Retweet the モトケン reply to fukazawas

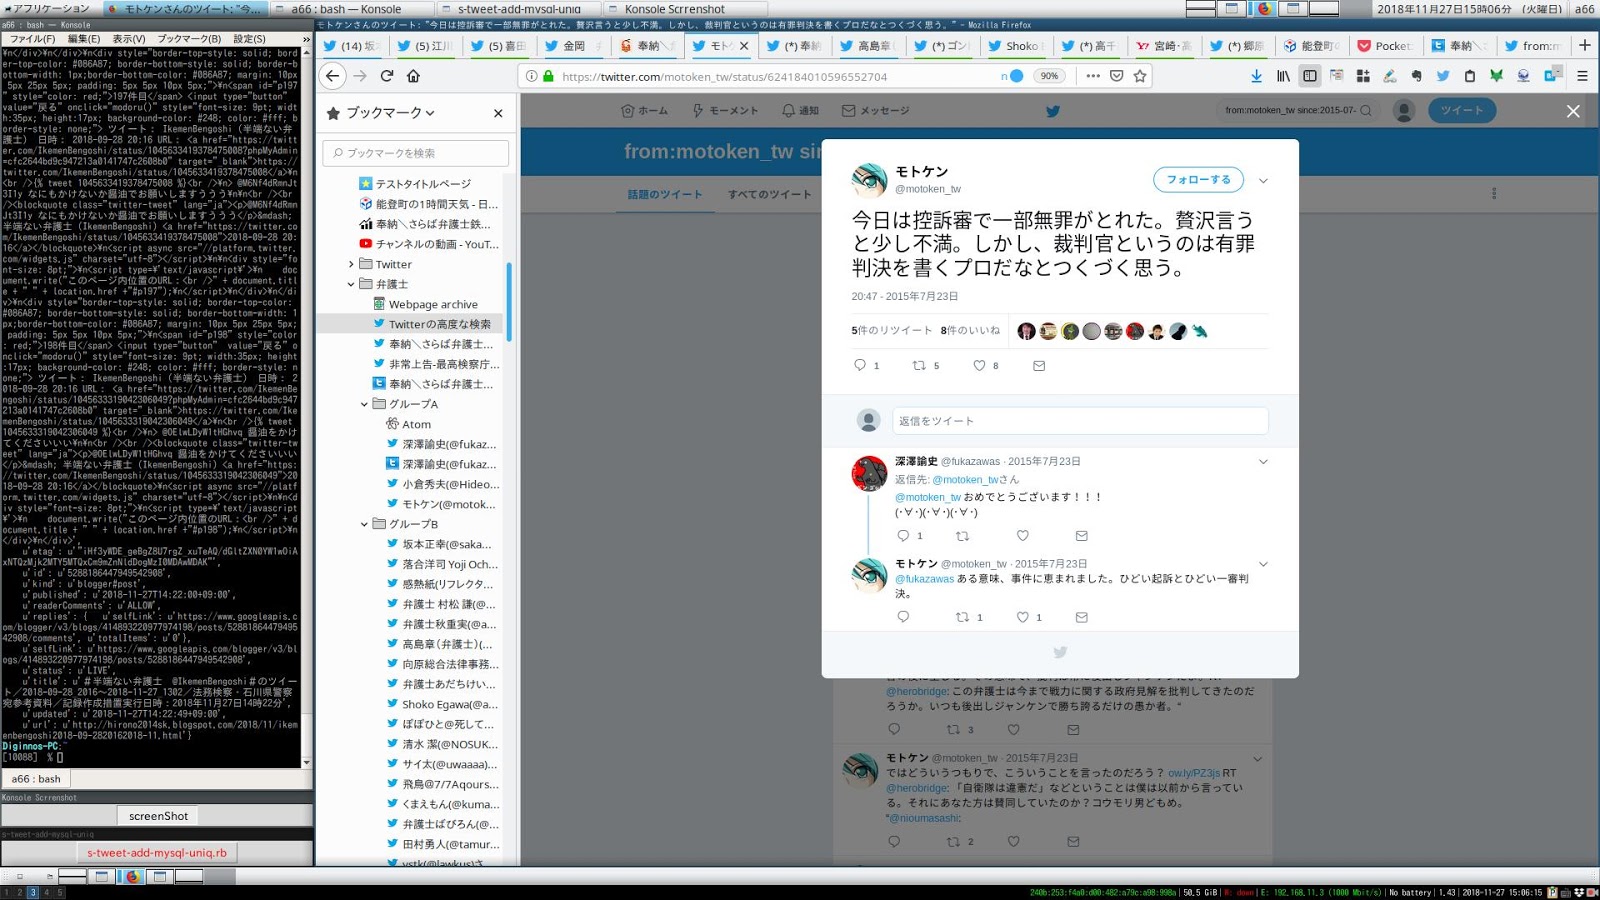pos(963,617)
